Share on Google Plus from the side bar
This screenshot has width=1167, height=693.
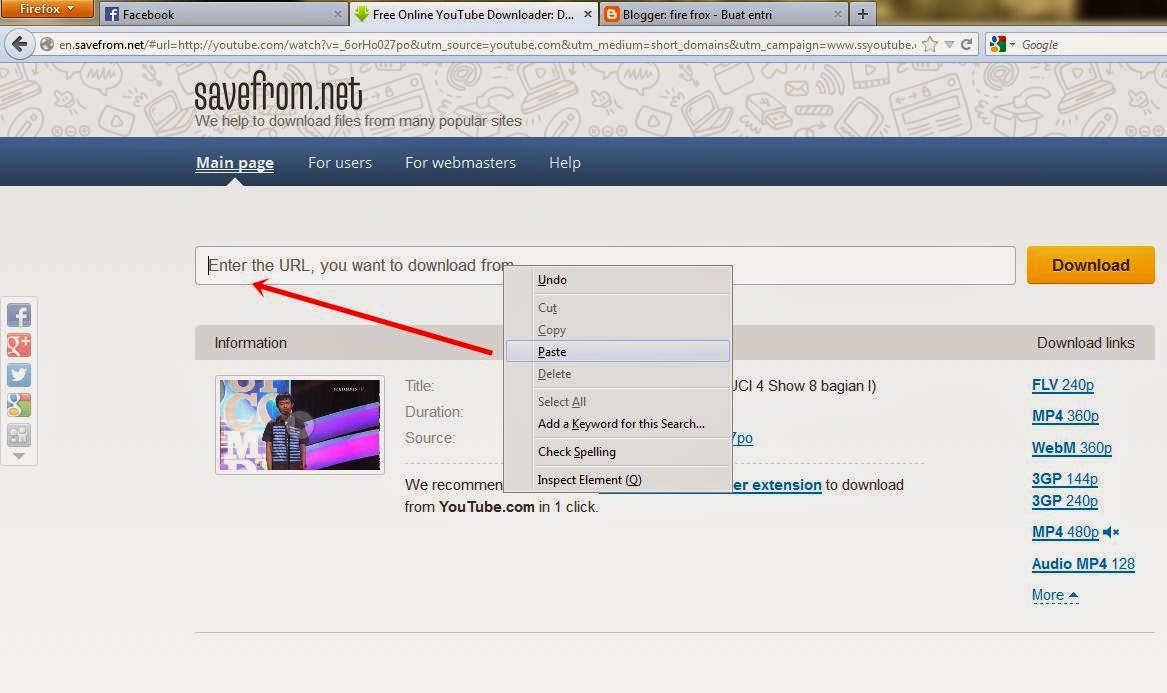coord(19,345)
